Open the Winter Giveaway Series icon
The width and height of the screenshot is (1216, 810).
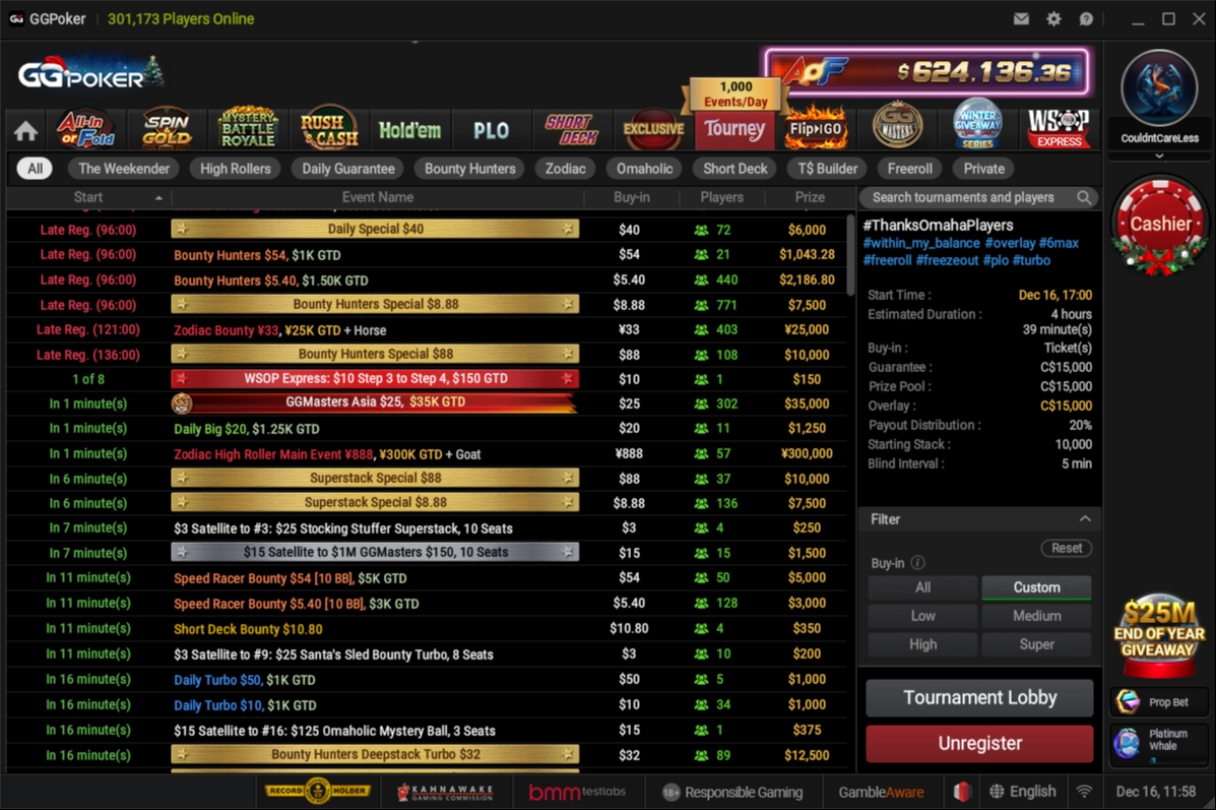[978, 125]
